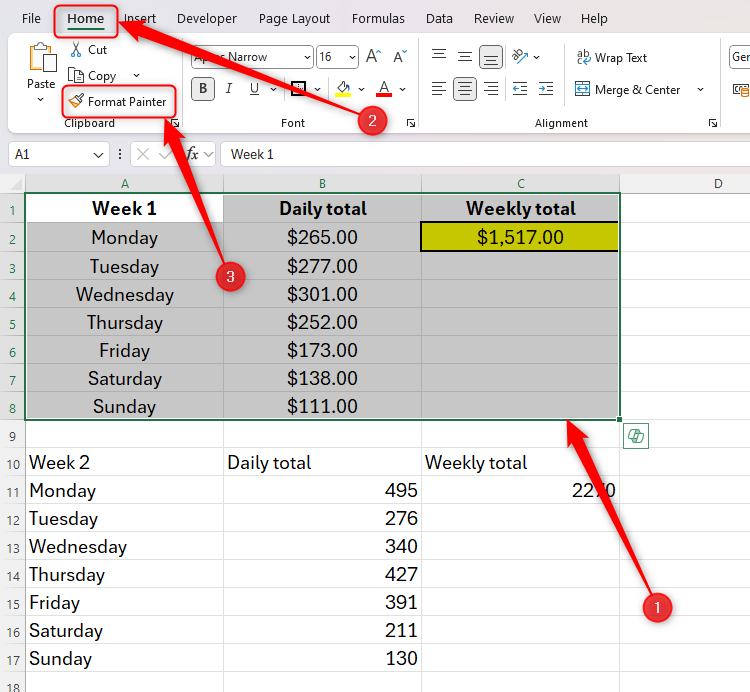Click the Orientation text angle icon

[x=520, y=57]
